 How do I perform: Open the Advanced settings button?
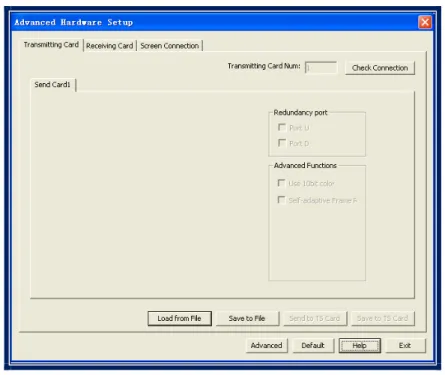tap(267, 345)
